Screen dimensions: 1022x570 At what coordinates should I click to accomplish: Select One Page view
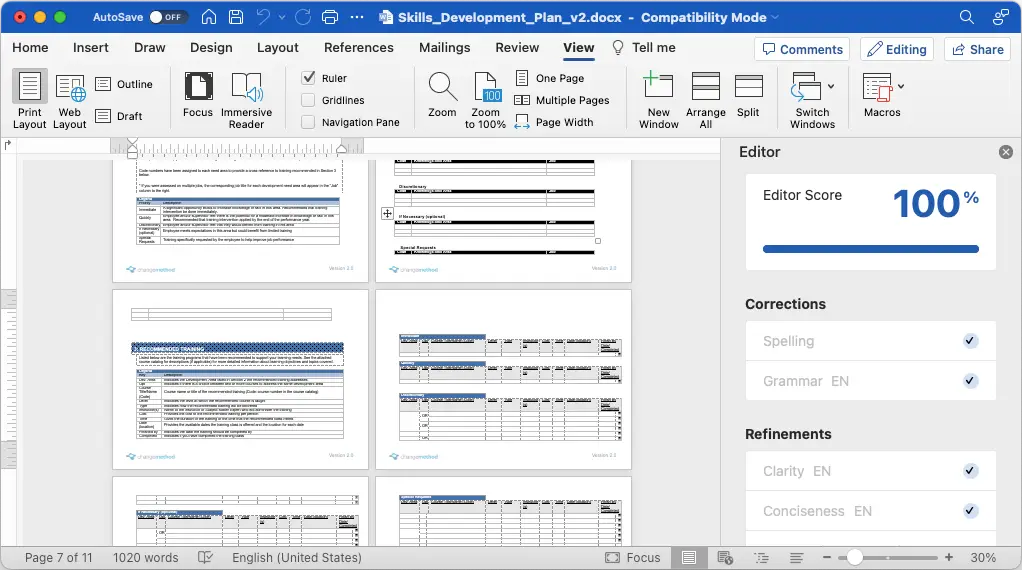pos(549,78)
